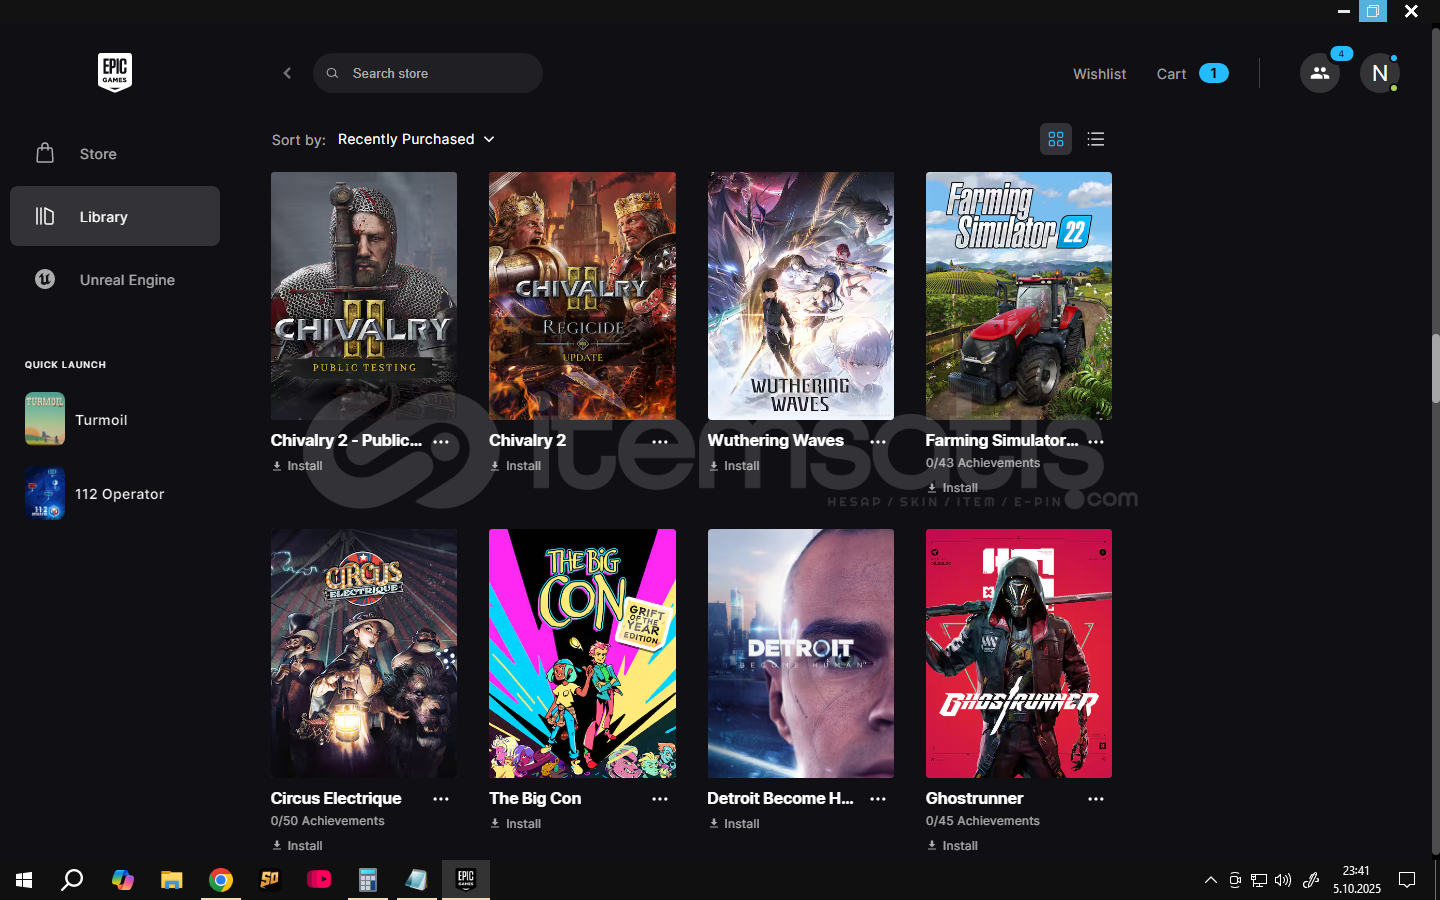
Task: Show hidden system tray icons
Action: [x=1211, y=880]
